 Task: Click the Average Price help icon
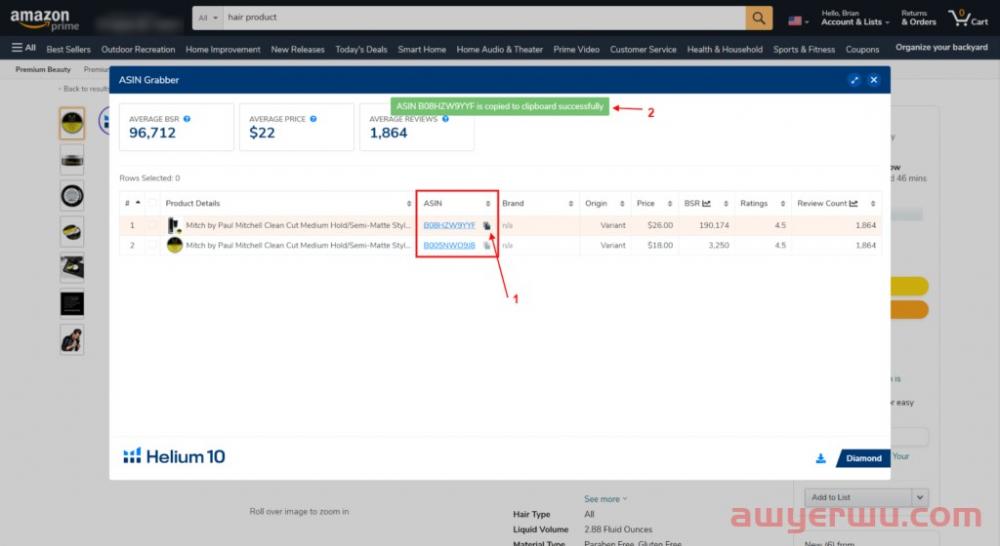click(313, 119)
